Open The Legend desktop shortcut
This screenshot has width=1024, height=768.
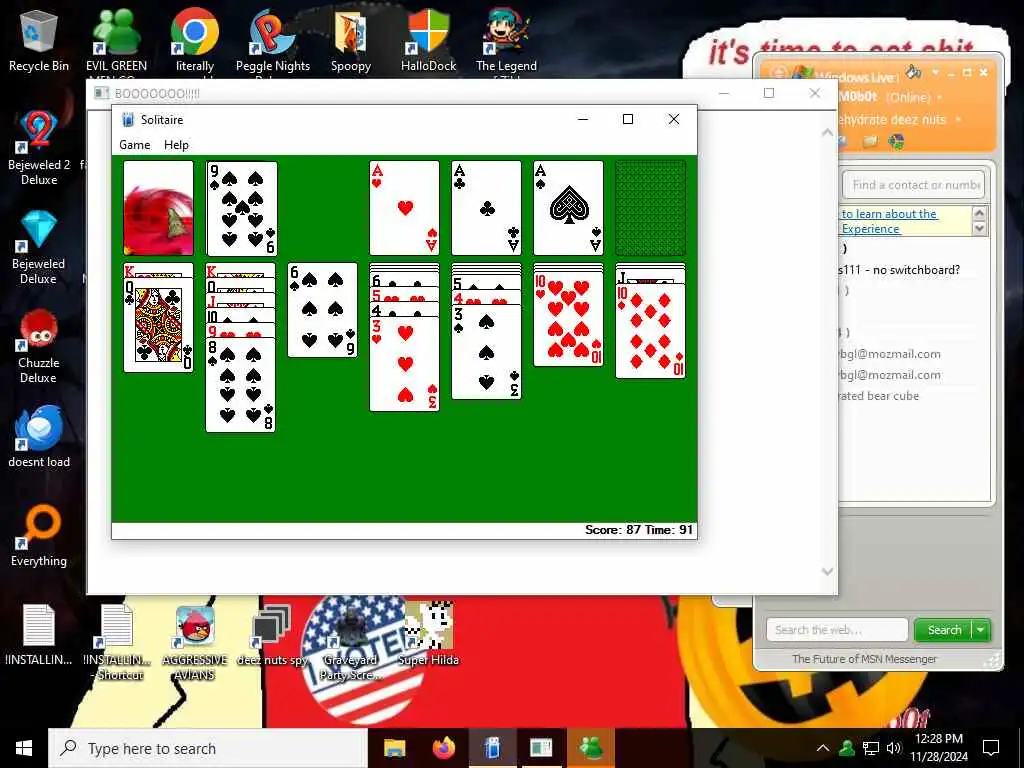click(506, 40)
